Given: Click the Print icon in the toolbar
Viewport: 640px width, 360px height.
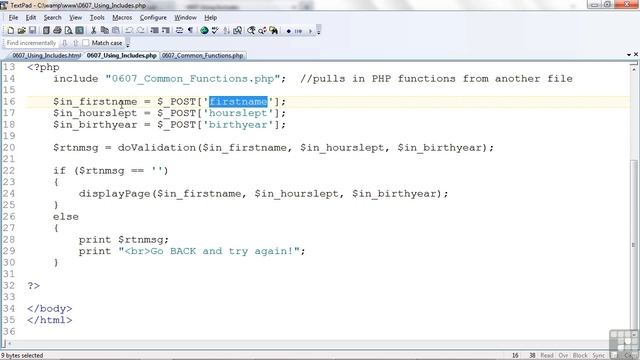Looking at the screenshot, I should coord(57,30).
